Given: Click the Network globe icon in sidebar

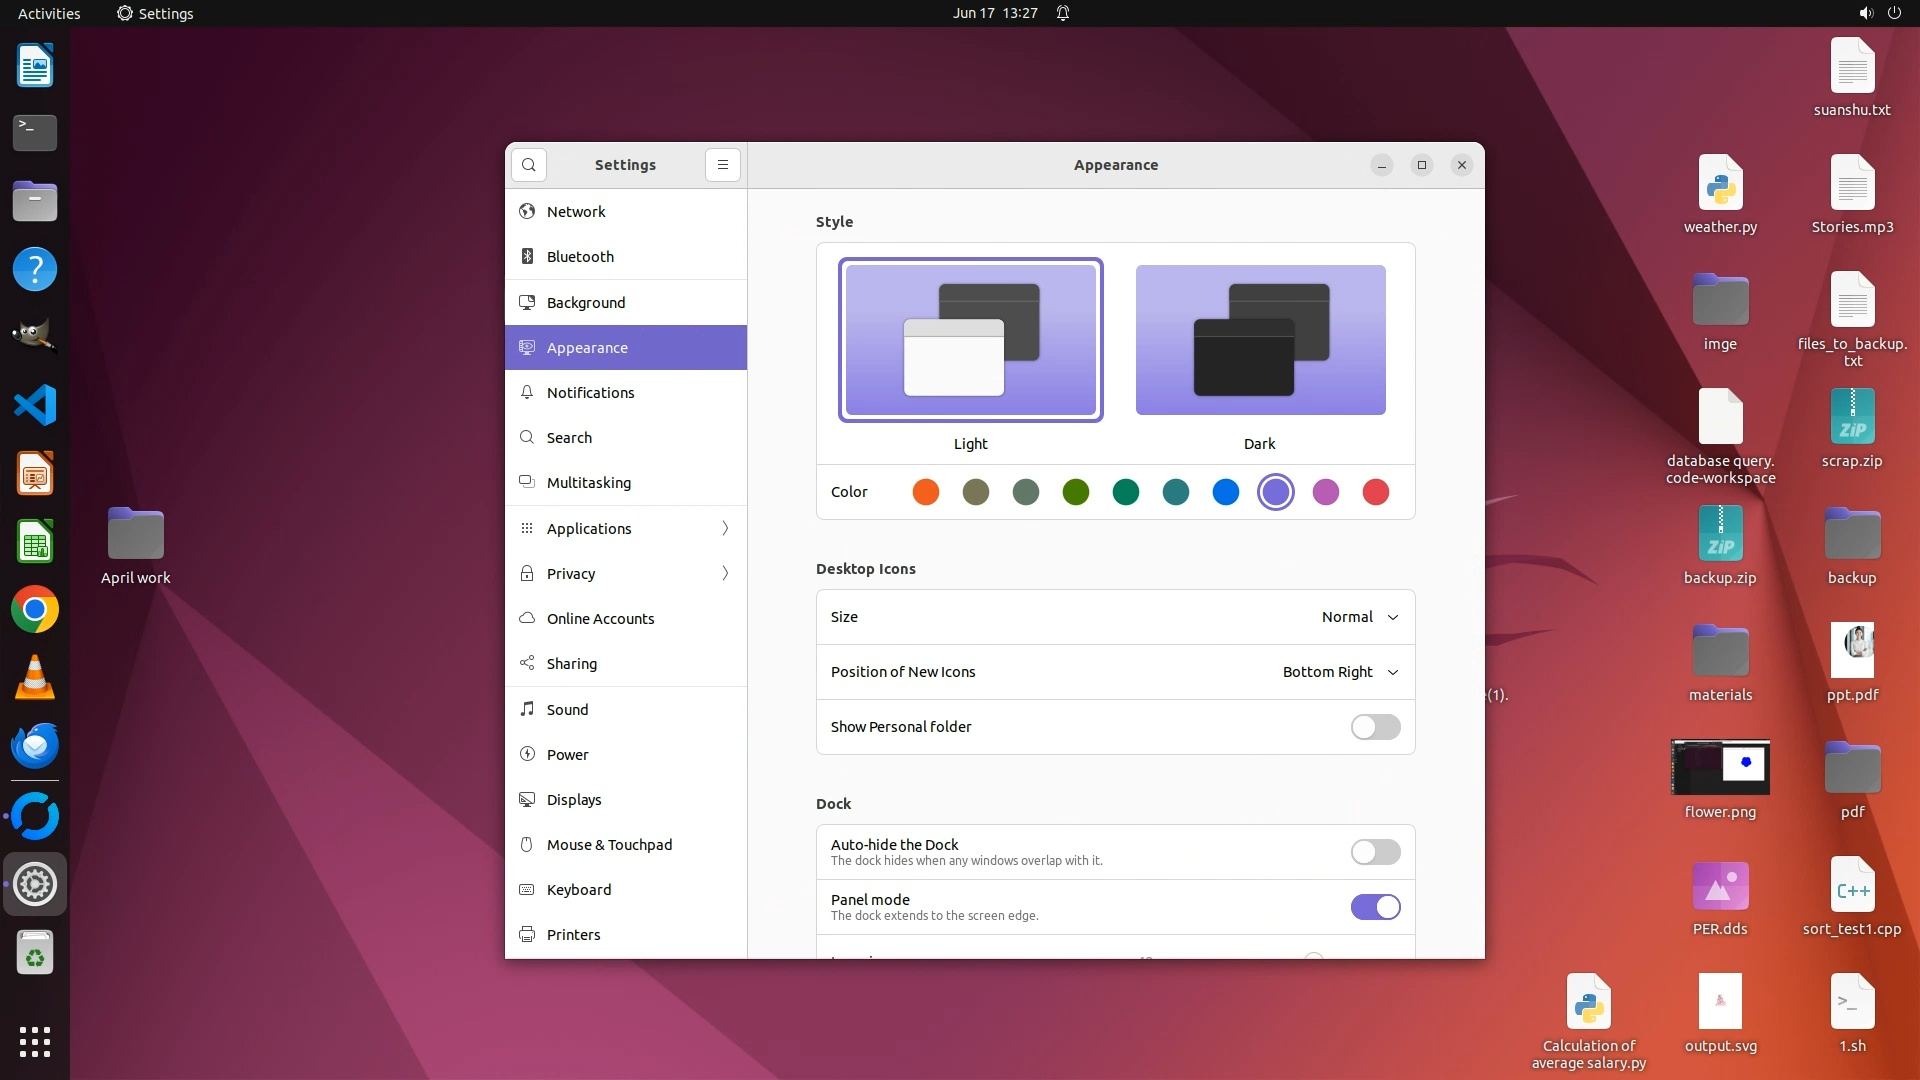Looking at the screenshot, I should click(x=527, y=212).
